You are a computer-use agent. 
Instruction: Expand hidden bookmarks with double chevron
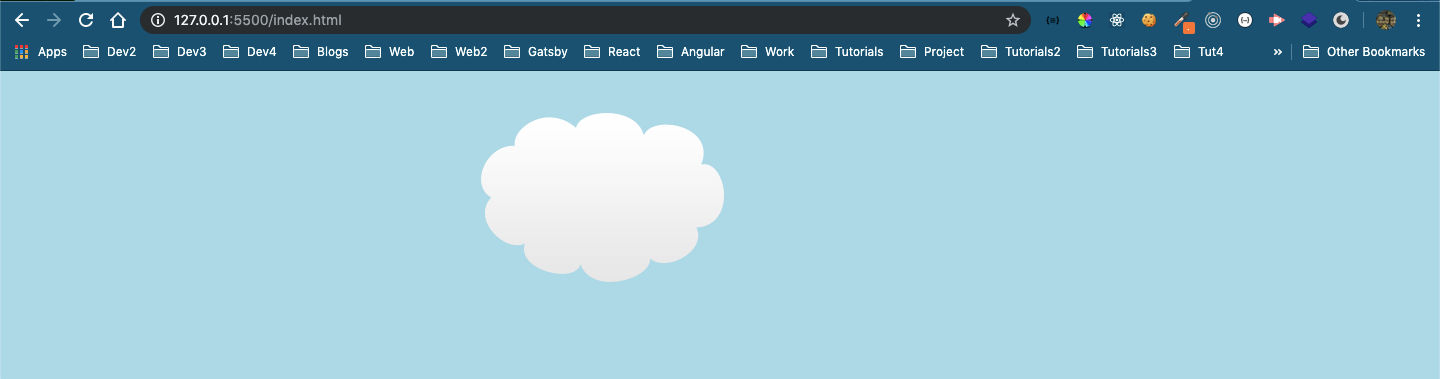pos(1277,52)
